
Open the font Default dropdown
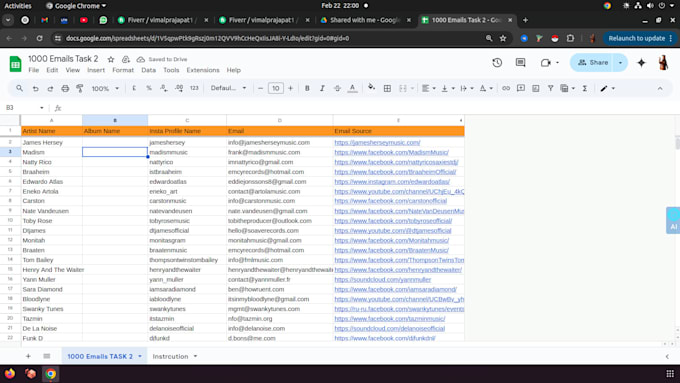(x=228, y=88)
